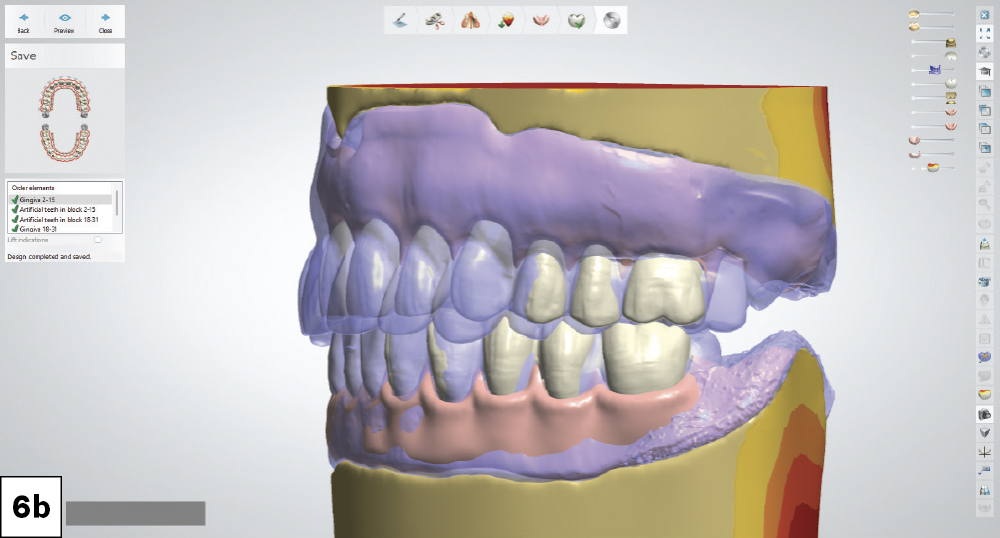The image size is (1000, 538).
Task: Go back using the Back arrow button
Action: (24, 22)
